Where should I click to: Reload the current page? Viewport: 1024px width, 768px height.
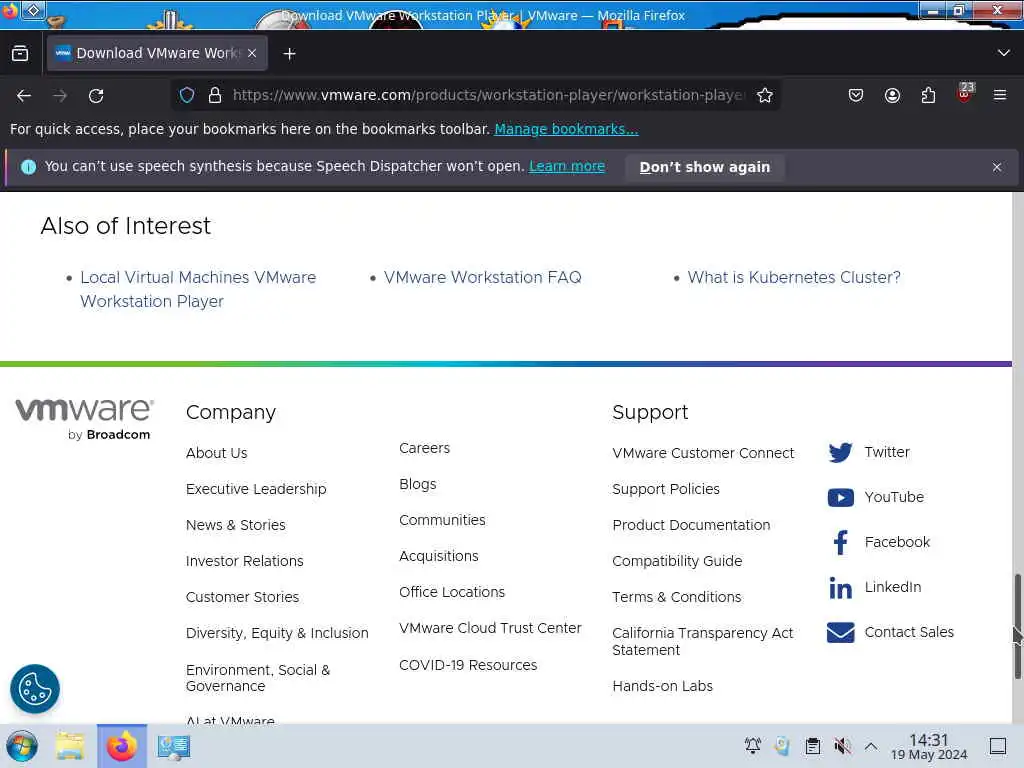coord(96,95)
